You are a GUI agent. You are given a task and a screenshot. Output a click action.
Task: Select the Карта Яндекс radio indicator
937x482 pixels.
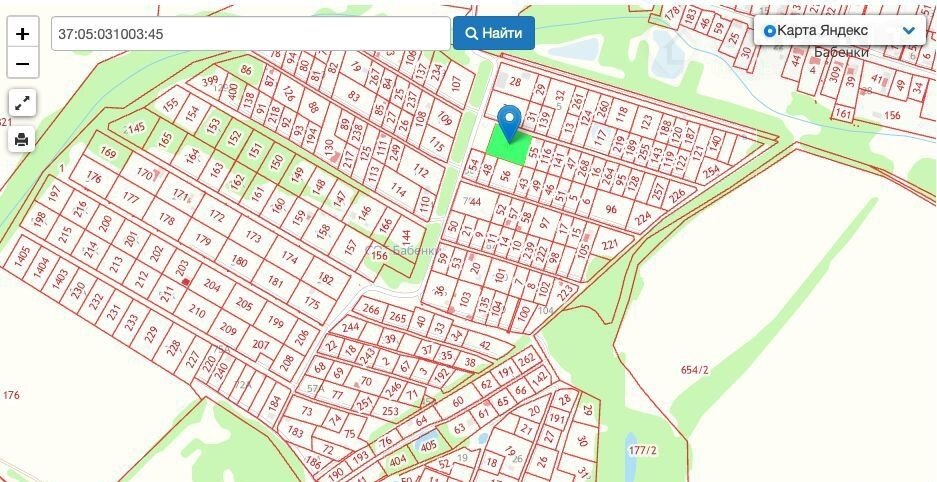tap(770, 31)
